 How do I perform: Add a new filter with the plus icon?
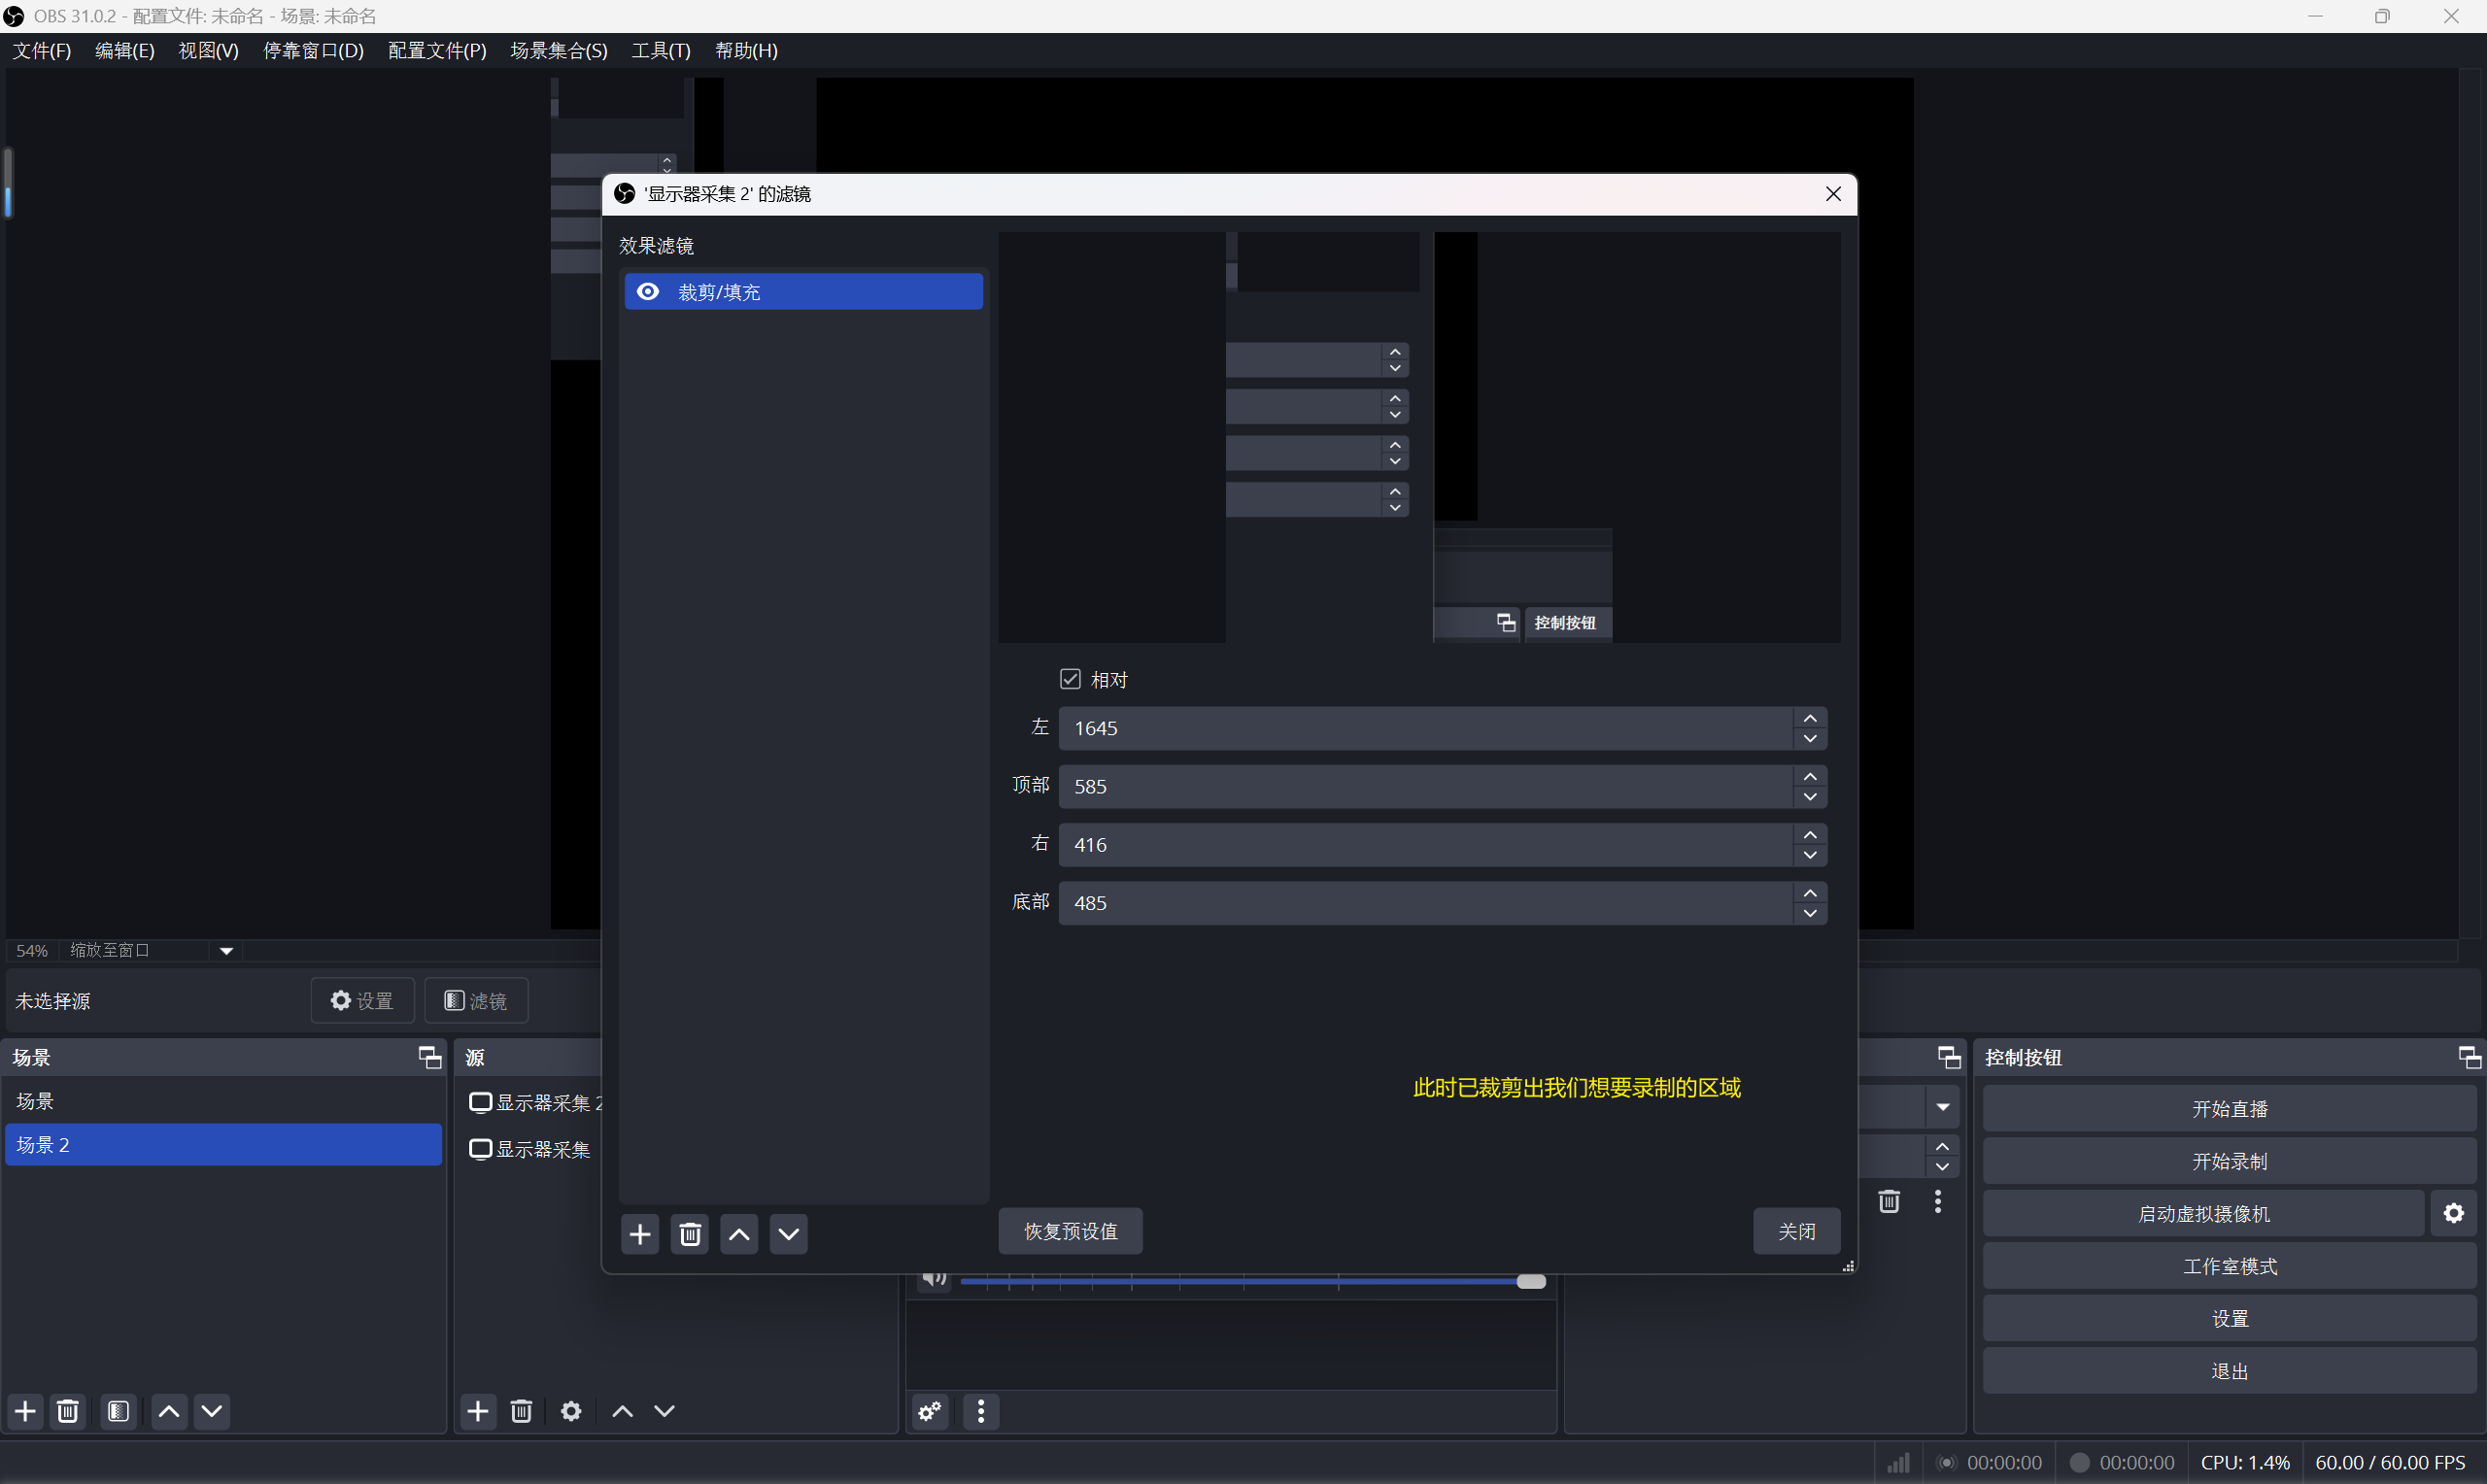(x=640, y=1234)
